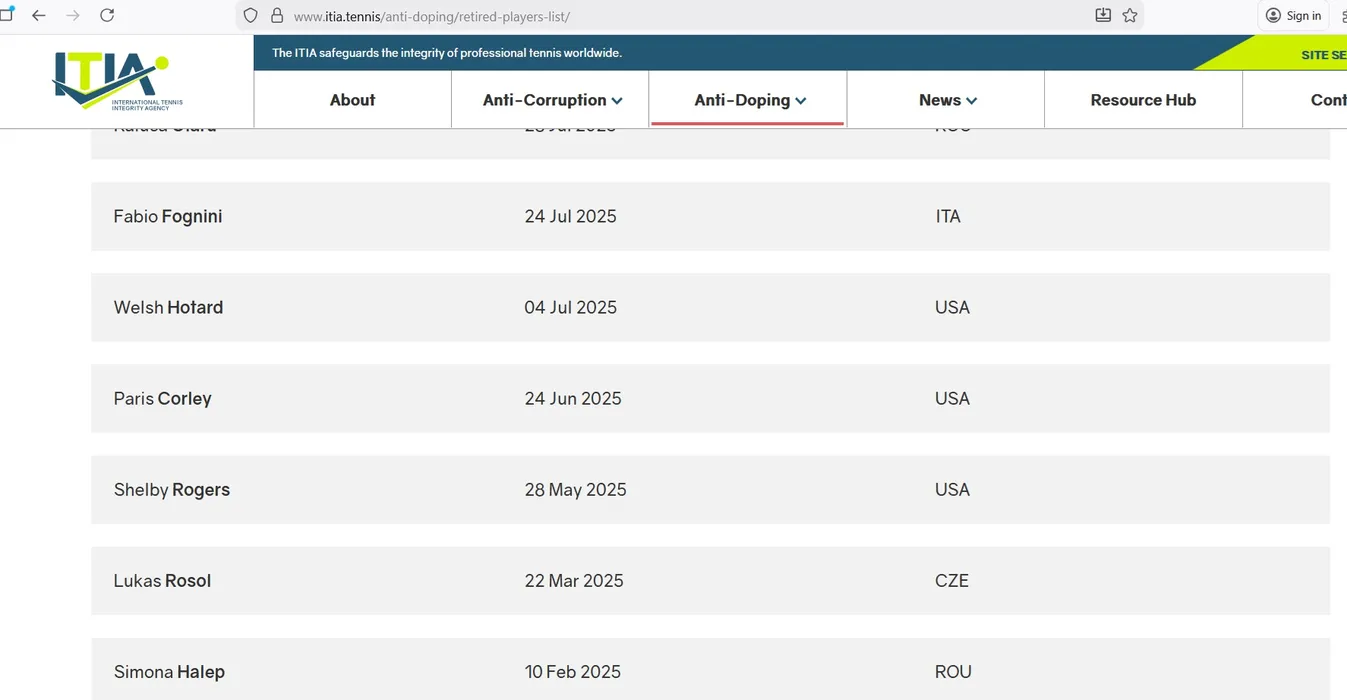This screenshot has width=1347, height=700.
Task: Bookmark this page with the star icon
Action: click(1130, 15)
